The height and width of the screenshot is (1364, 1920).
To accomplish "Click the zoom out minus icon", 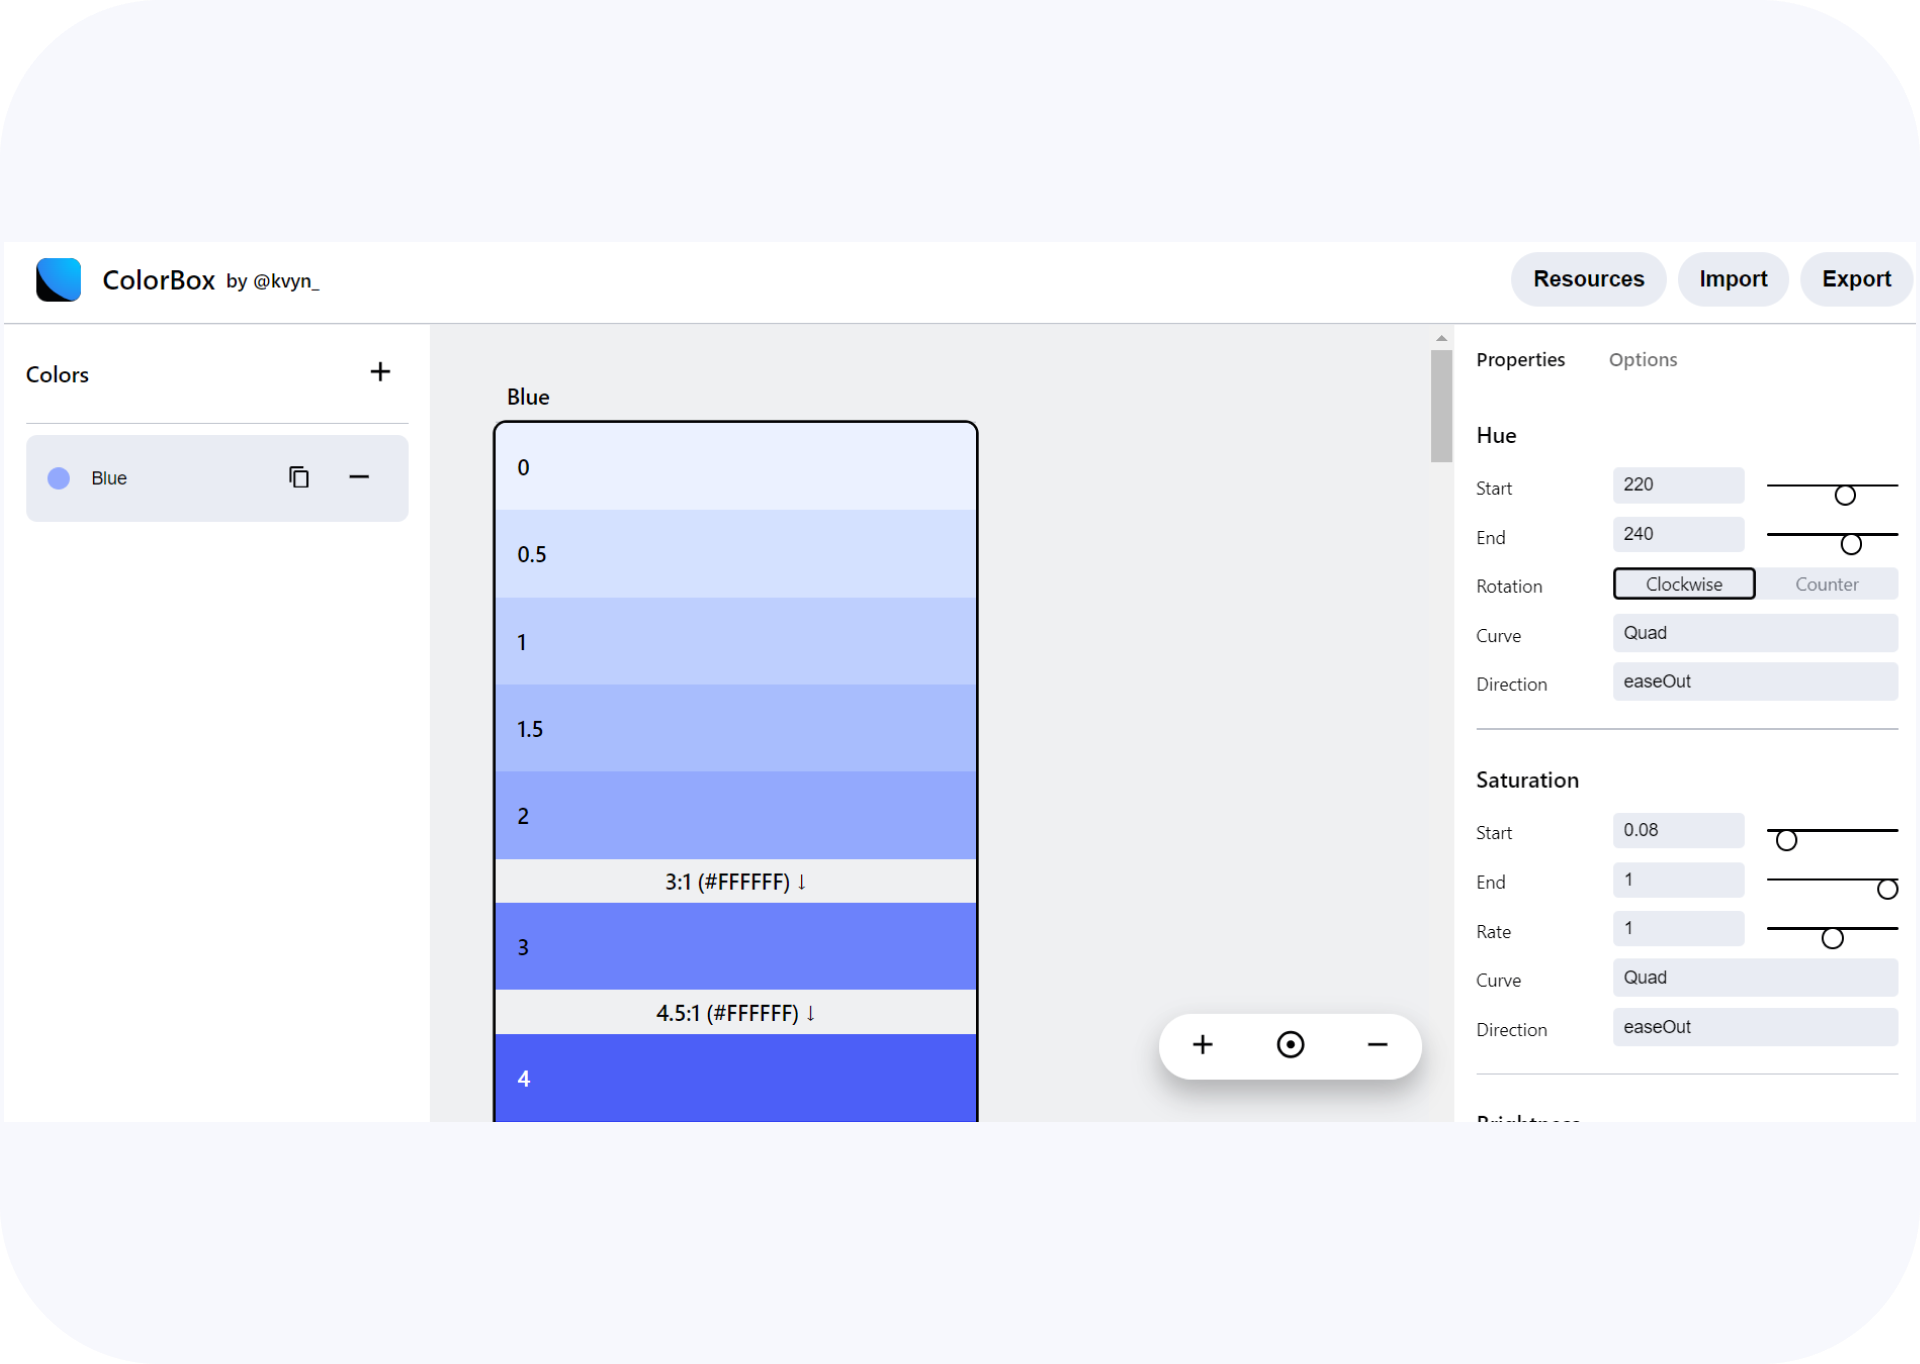I will pyautogui.click(x=1375, y=1047).
